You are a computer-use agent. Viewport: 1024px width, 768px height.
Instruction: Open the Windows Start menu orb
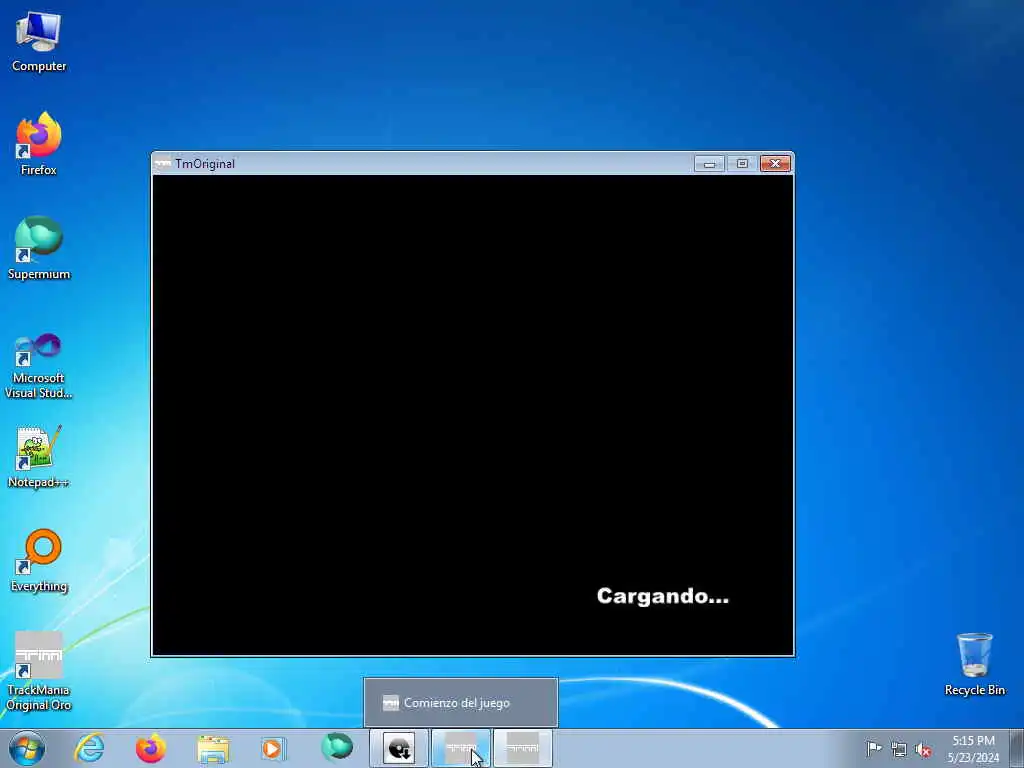(27, 748)
